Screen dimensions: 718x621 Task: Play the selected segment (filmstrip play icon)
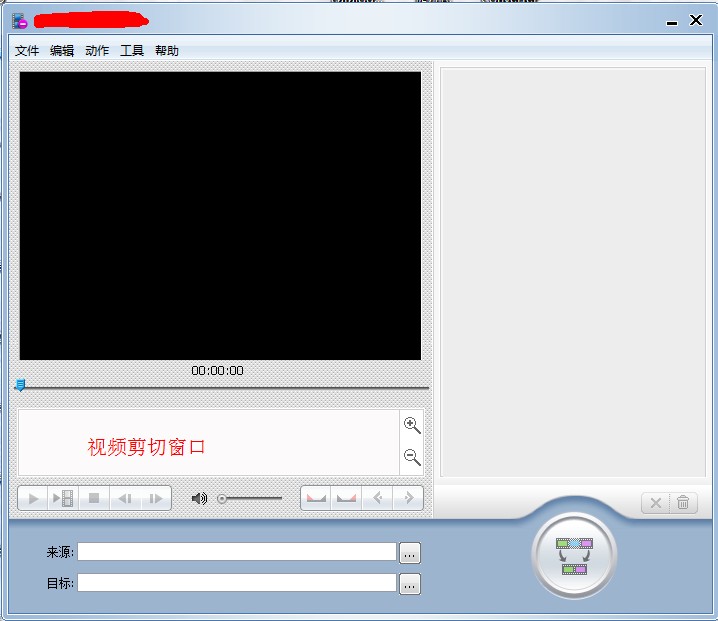click(63, 498)
